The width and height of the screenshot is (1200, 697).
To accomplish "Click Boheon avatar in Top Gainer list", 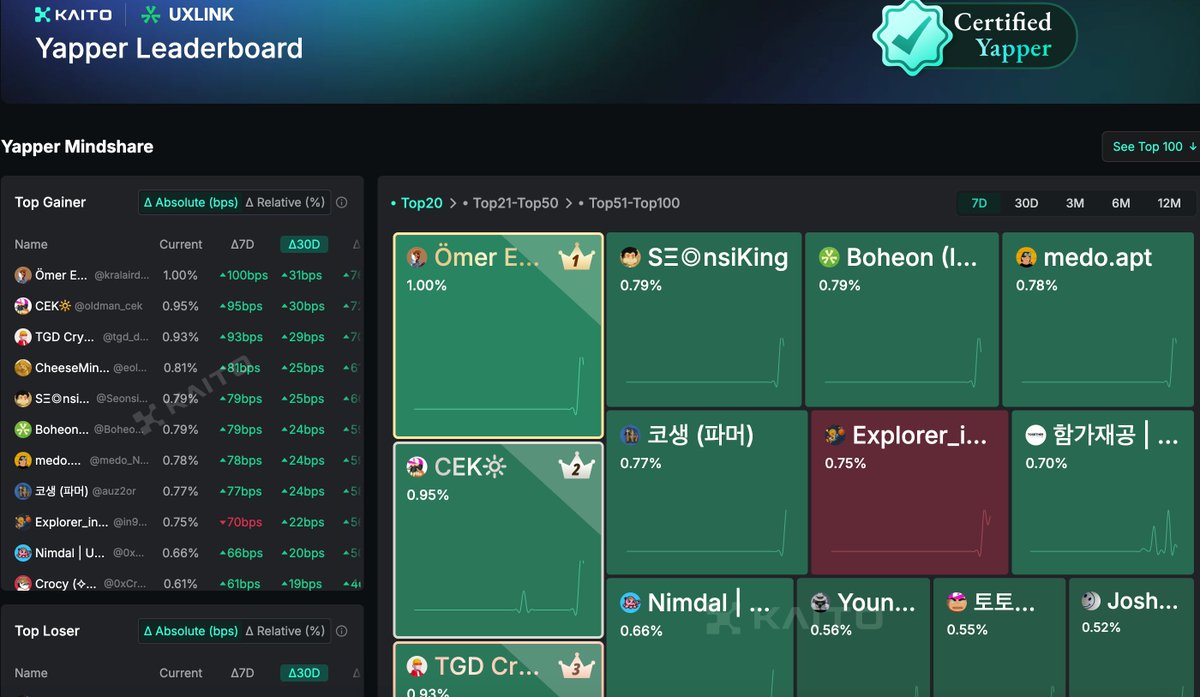I will coord(23,429).
